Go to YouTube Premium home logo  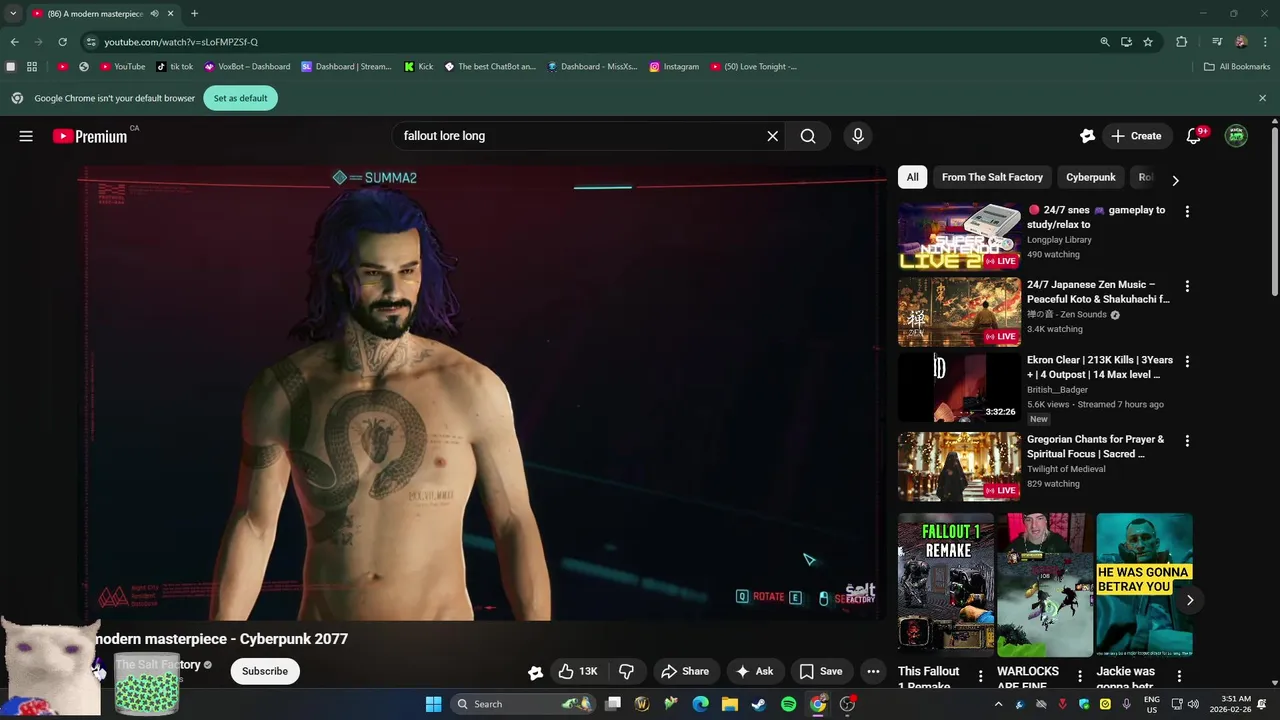90,136
